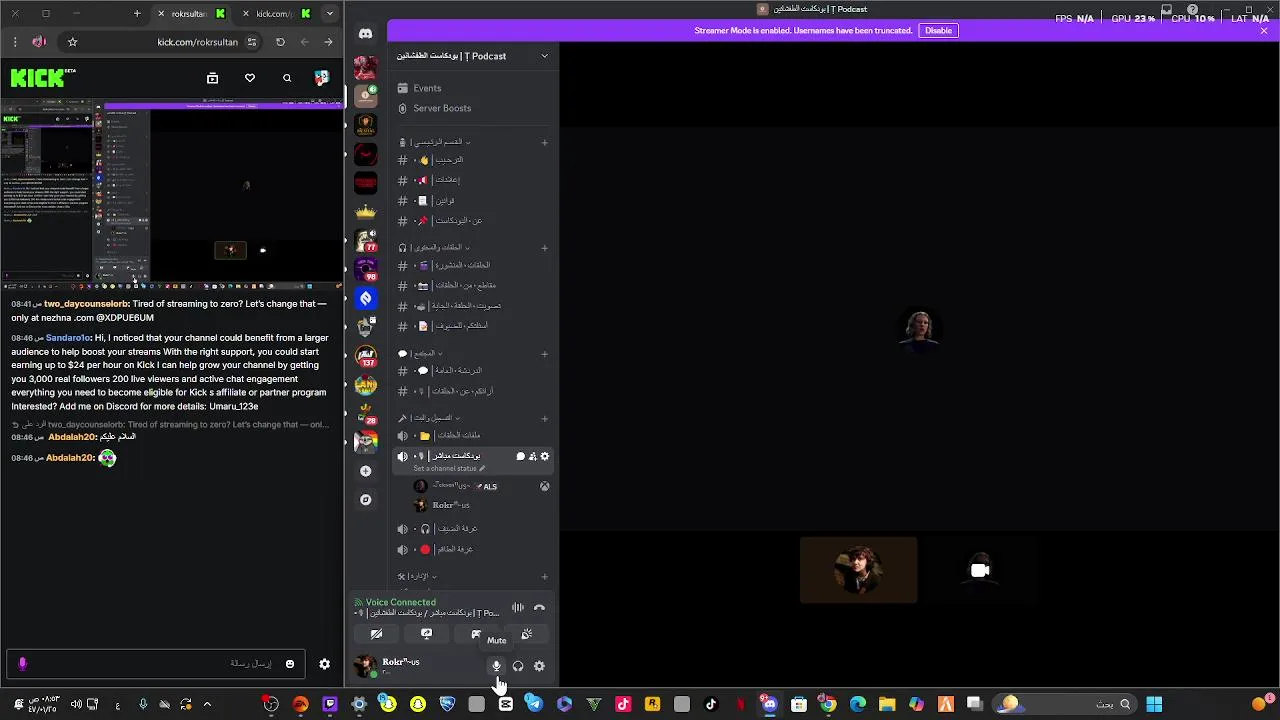The image size is (1280, 720).
Task: Join voice channel with the red circle emoji
Action: [x=473, y=549]
